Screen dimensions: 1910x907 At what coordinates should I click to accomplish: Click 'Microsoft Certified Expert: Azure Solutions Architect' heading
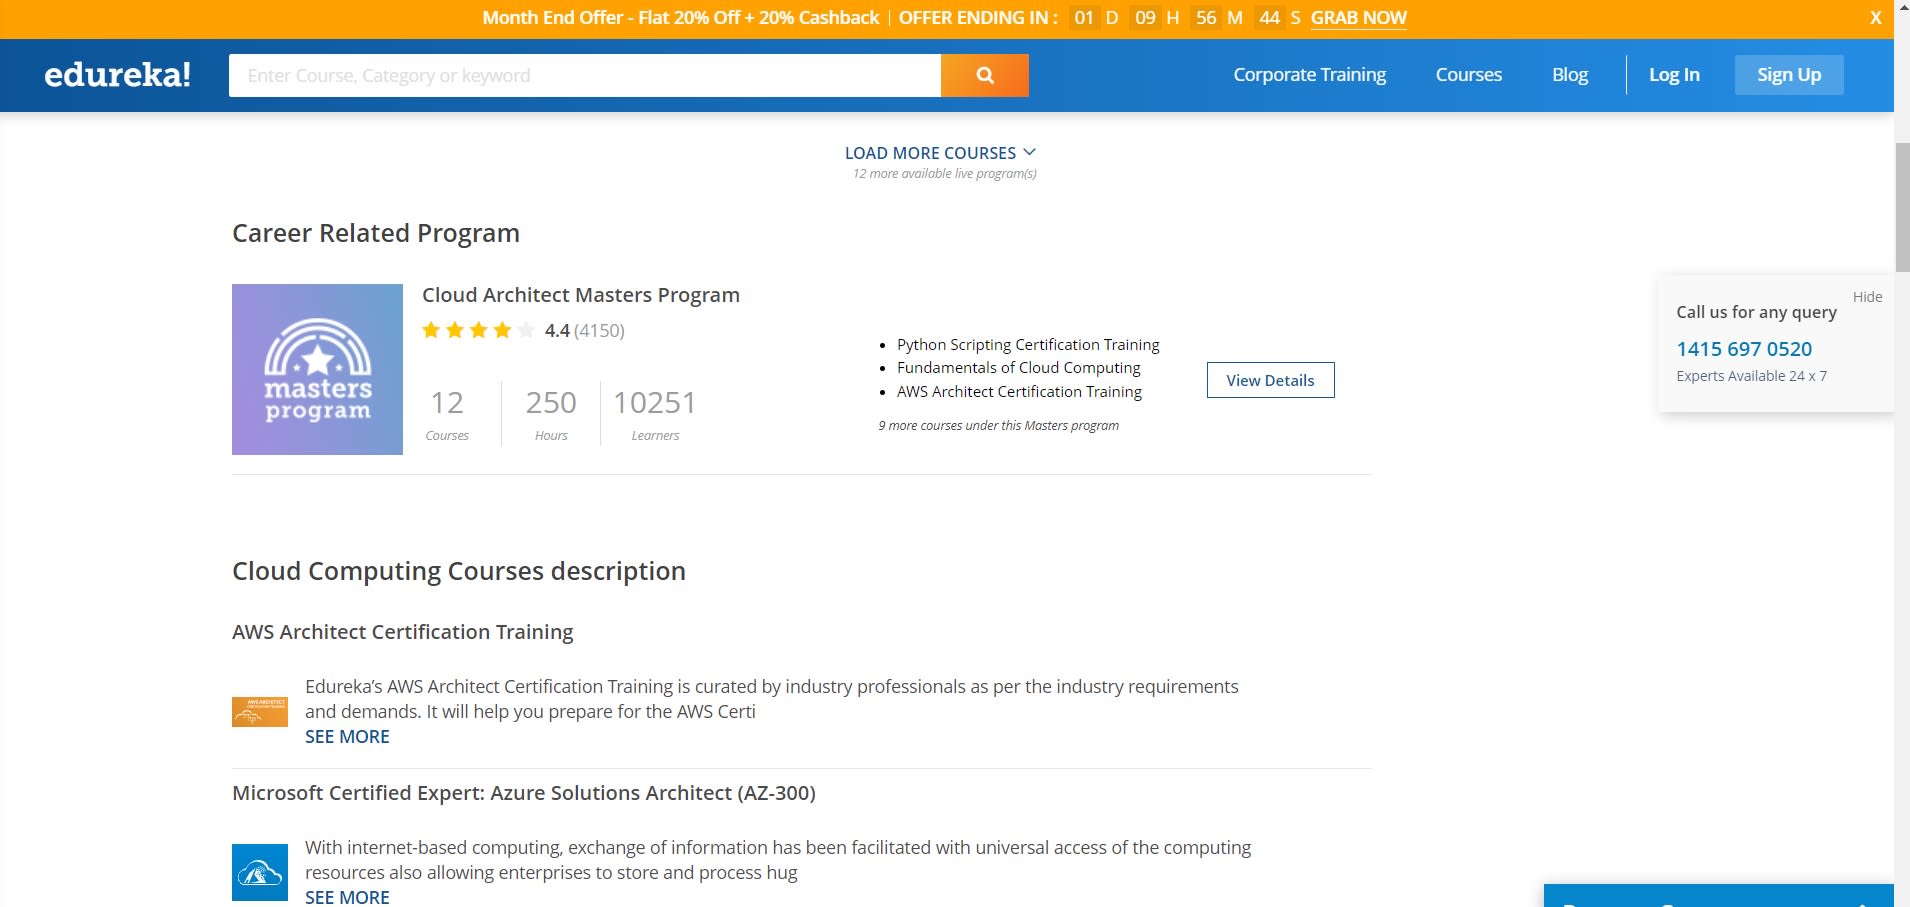click(524, 793)
